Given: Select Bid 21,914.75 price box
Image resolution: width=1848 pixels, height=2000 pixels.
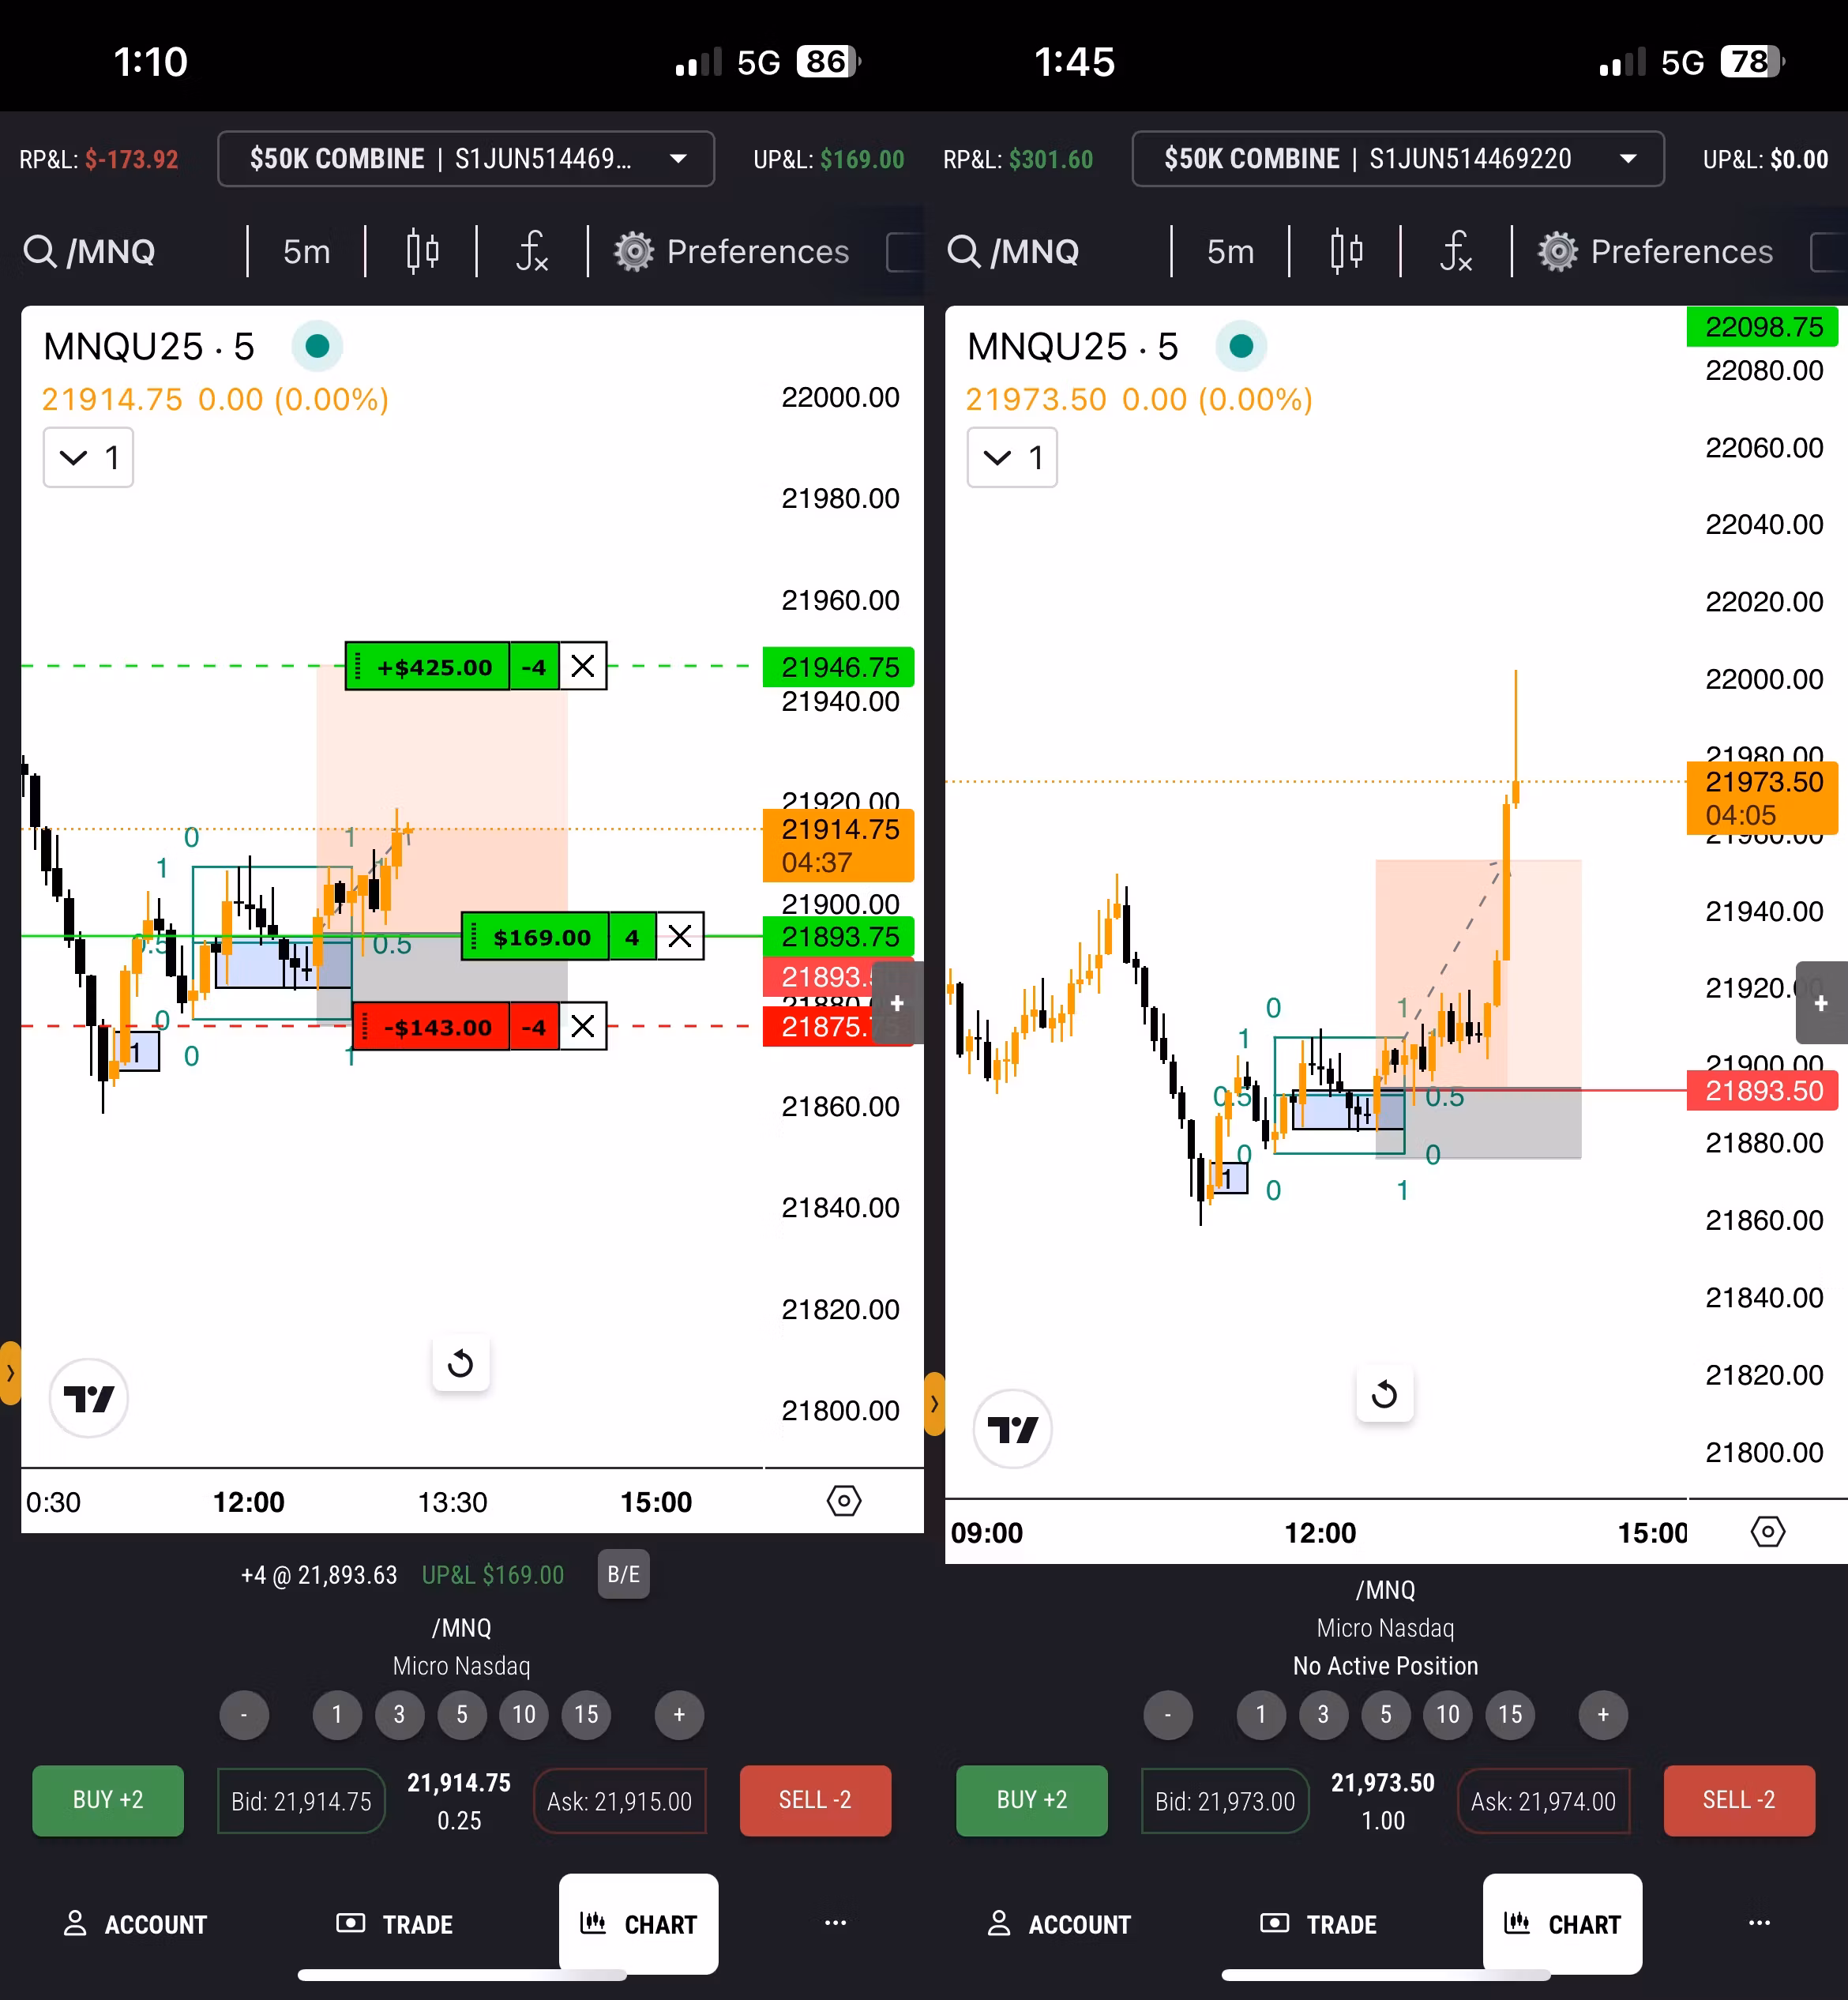Looking at the screenshot, I should [x=301, y=1801].
